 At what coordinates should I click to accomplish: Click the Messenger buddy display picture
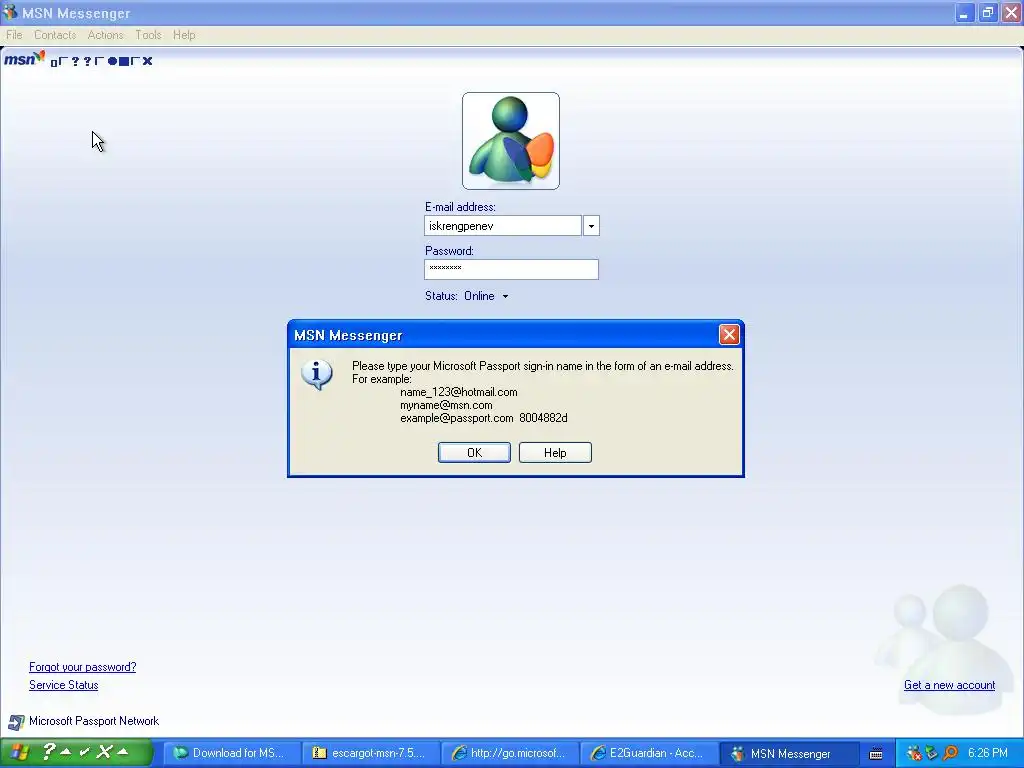511,141
